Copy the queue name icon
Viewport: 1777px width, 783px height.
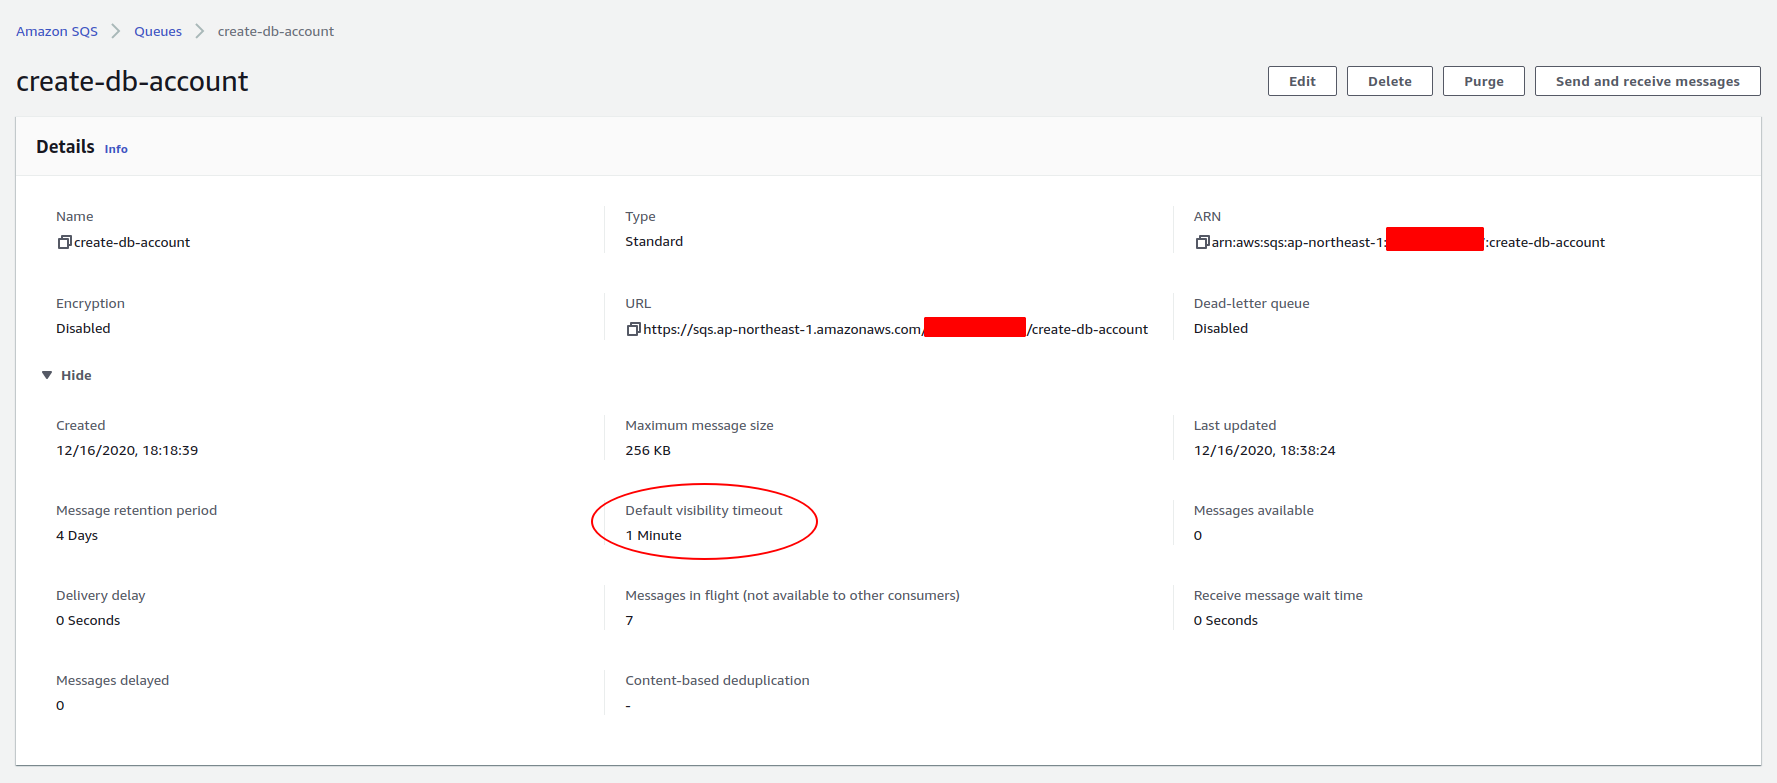click(x=64, y=242)
